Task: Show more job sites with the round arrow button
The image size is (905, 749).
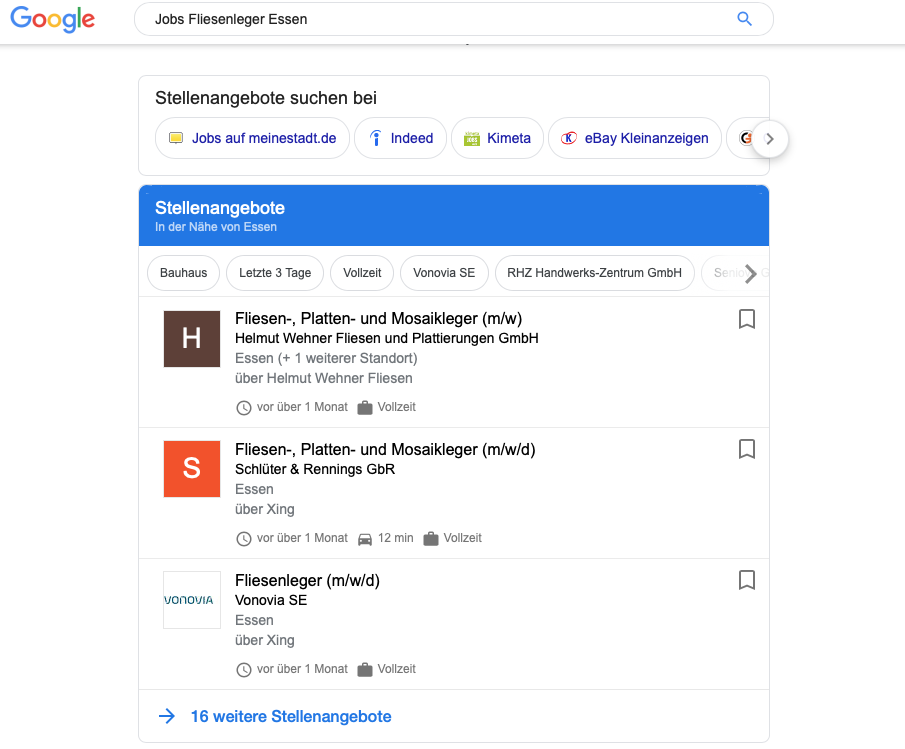Action: [769, 138]
